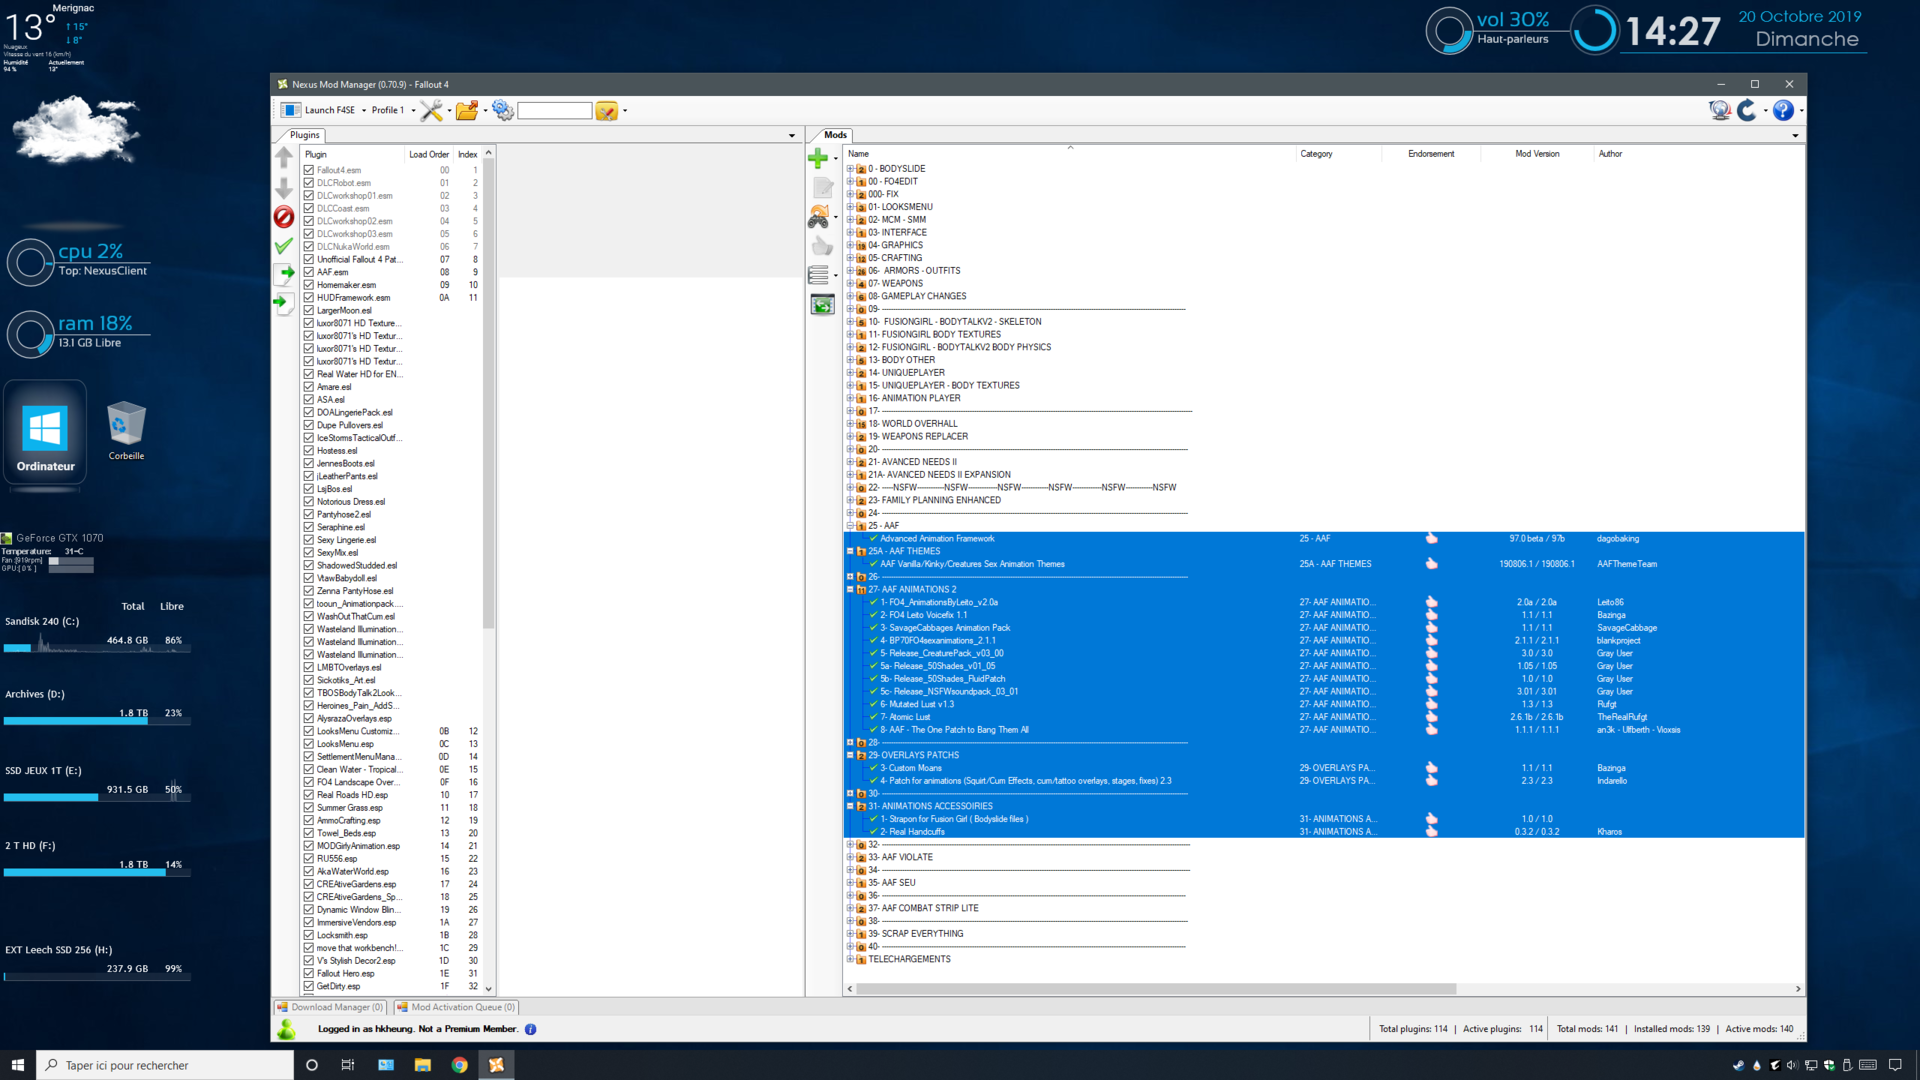Open the tools wrench and screwdriver icon

click(432, 111)
